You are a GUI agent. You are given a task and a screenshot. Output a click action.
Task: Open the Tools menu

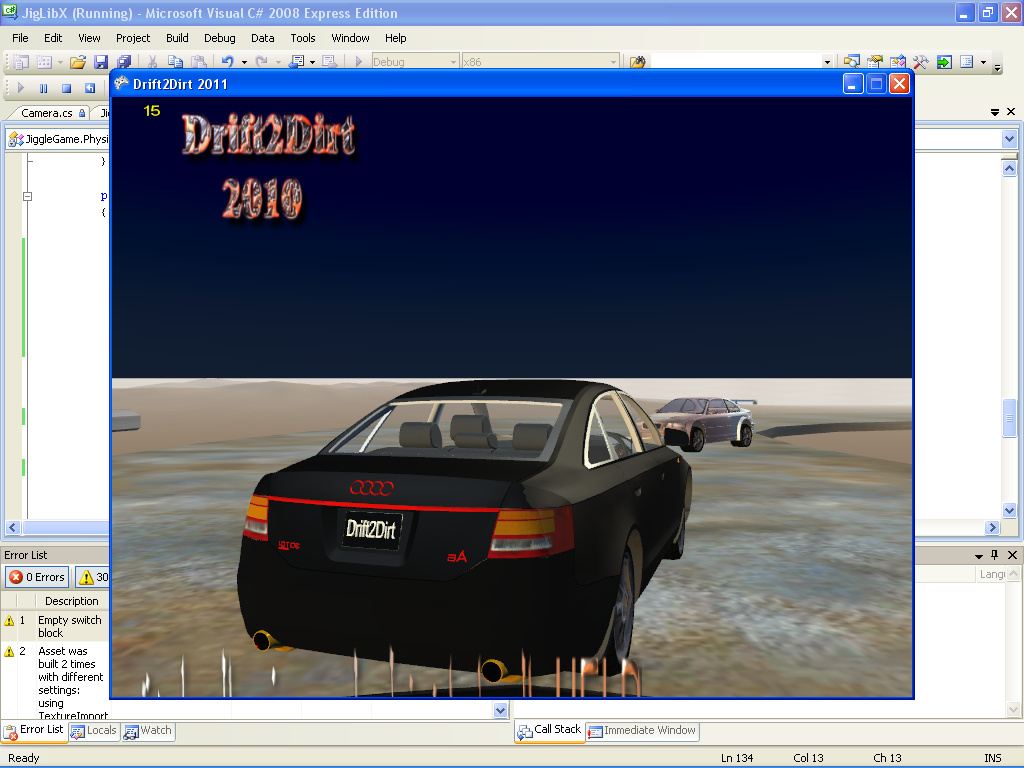(302, 38)
